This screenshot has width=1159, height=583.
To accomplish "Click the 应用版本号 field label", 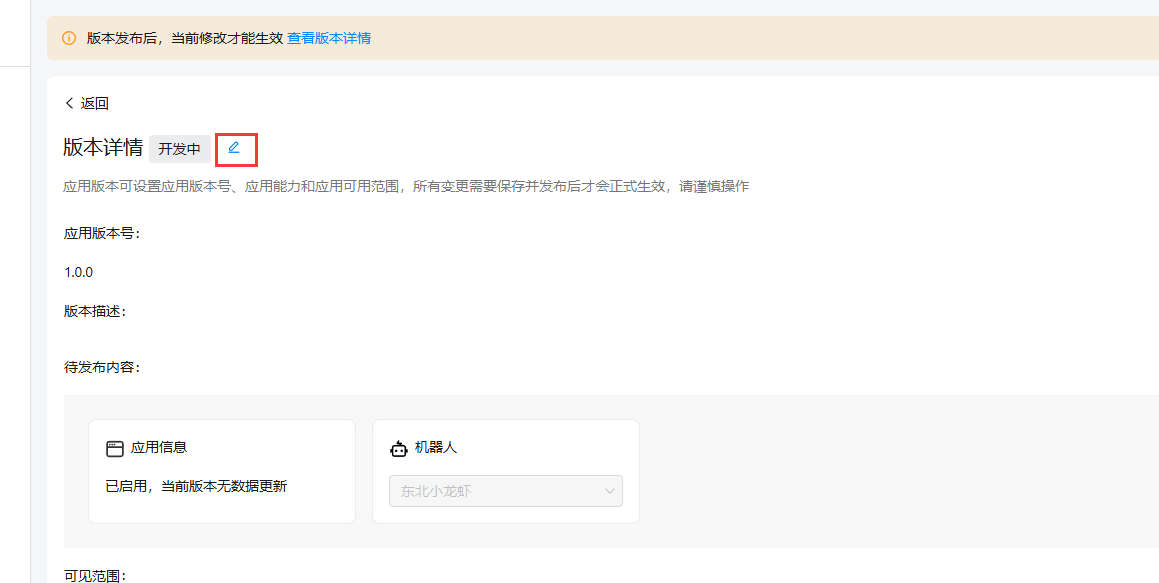I will pyautogui.click(x=103, y=233).
